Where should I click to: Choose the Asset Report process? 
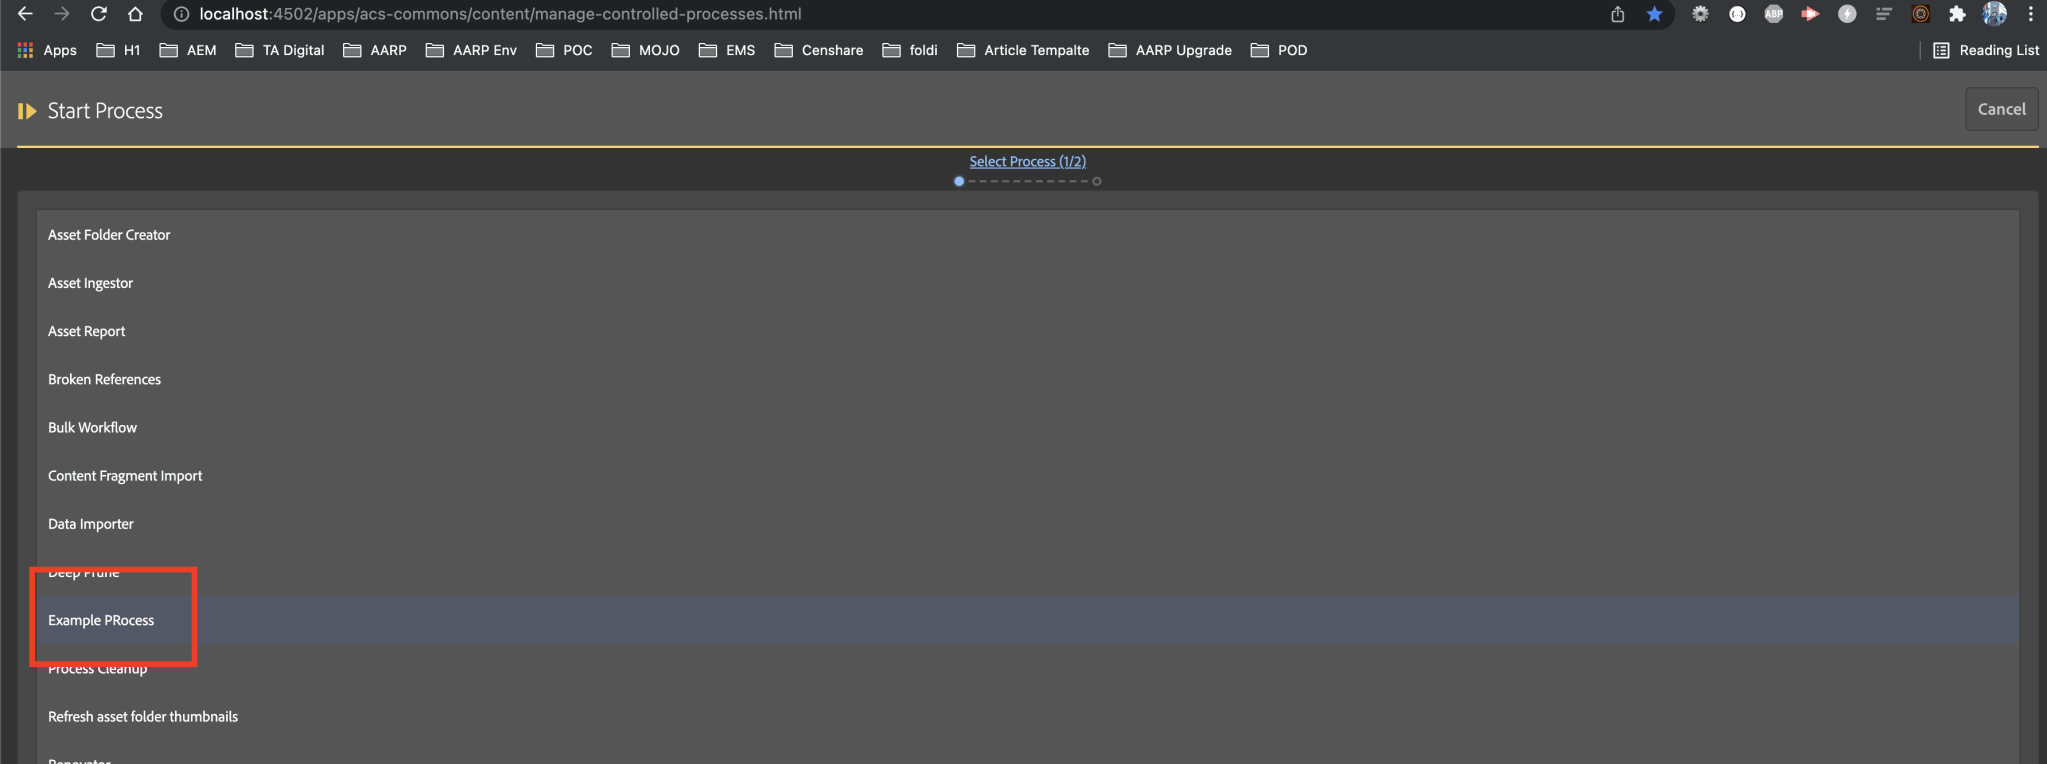tap(1028, 331)
